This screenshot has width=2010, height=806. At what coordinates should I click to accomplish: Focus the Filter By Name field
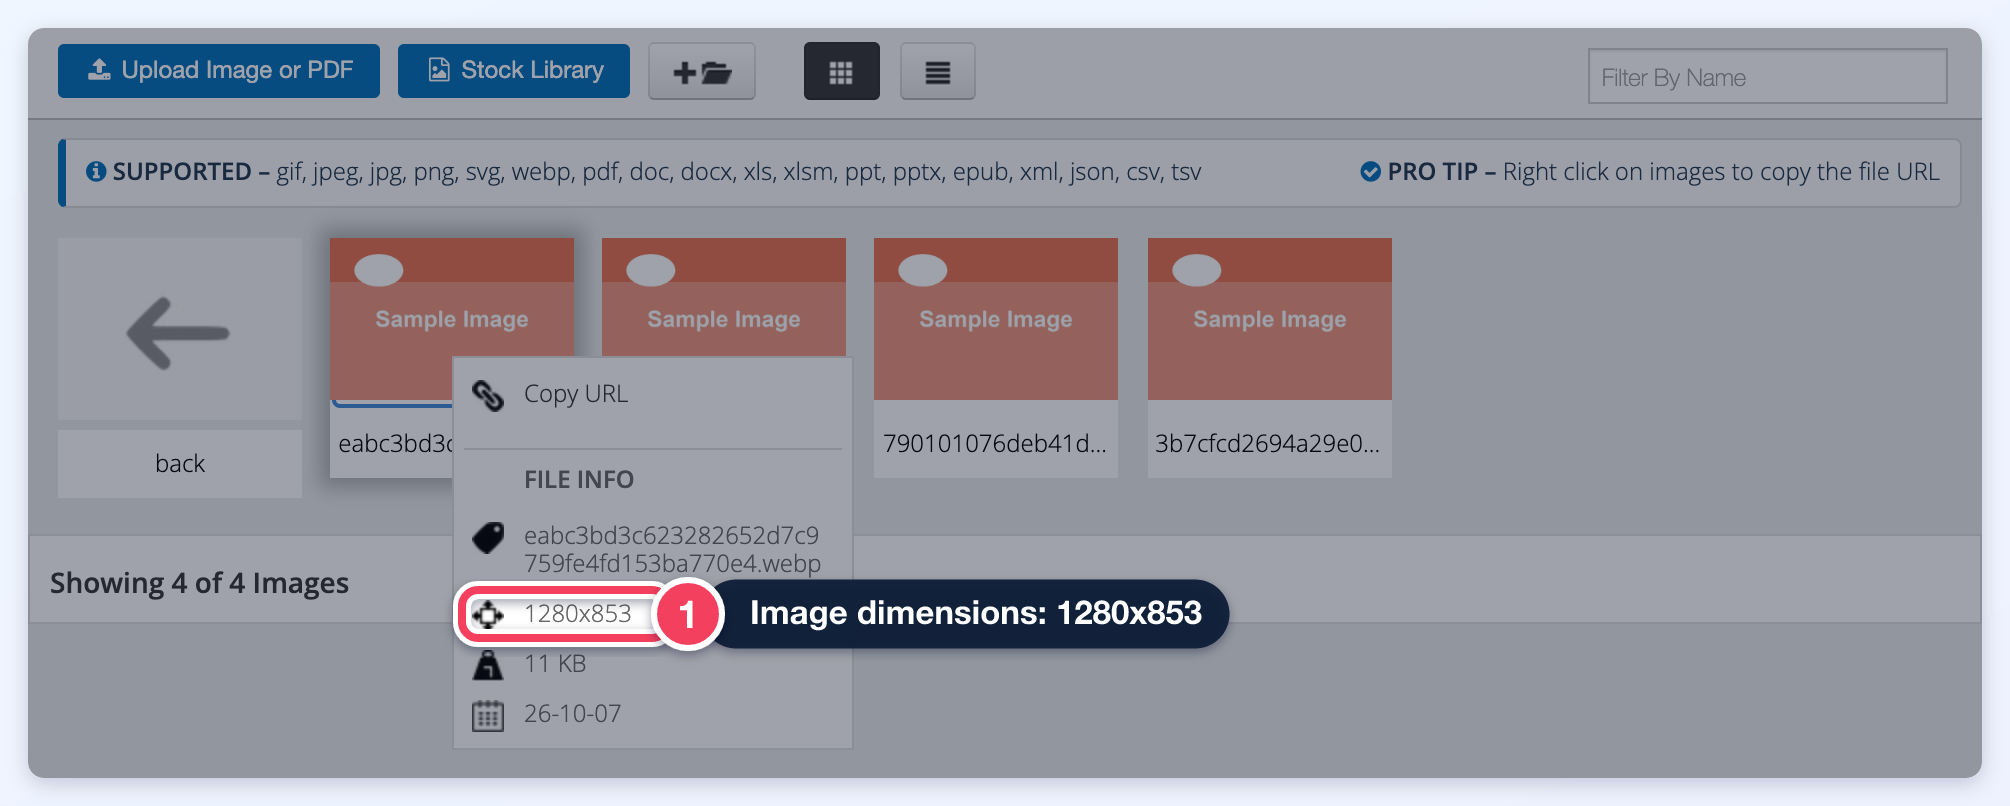click(x=1768, y=77)
